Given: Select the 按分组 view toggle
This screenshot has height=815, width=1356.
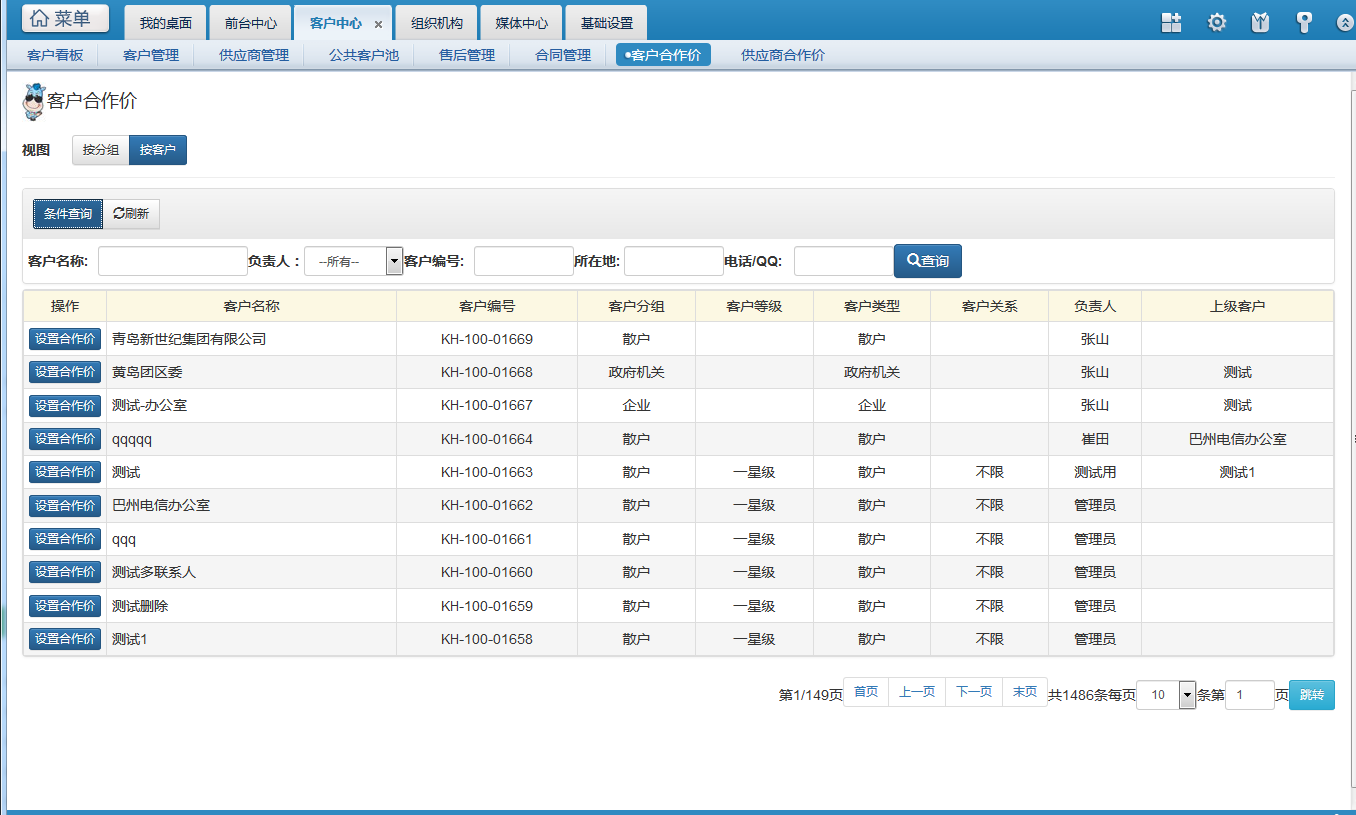Looking at the screenshot, I should [x=101, y=150].
